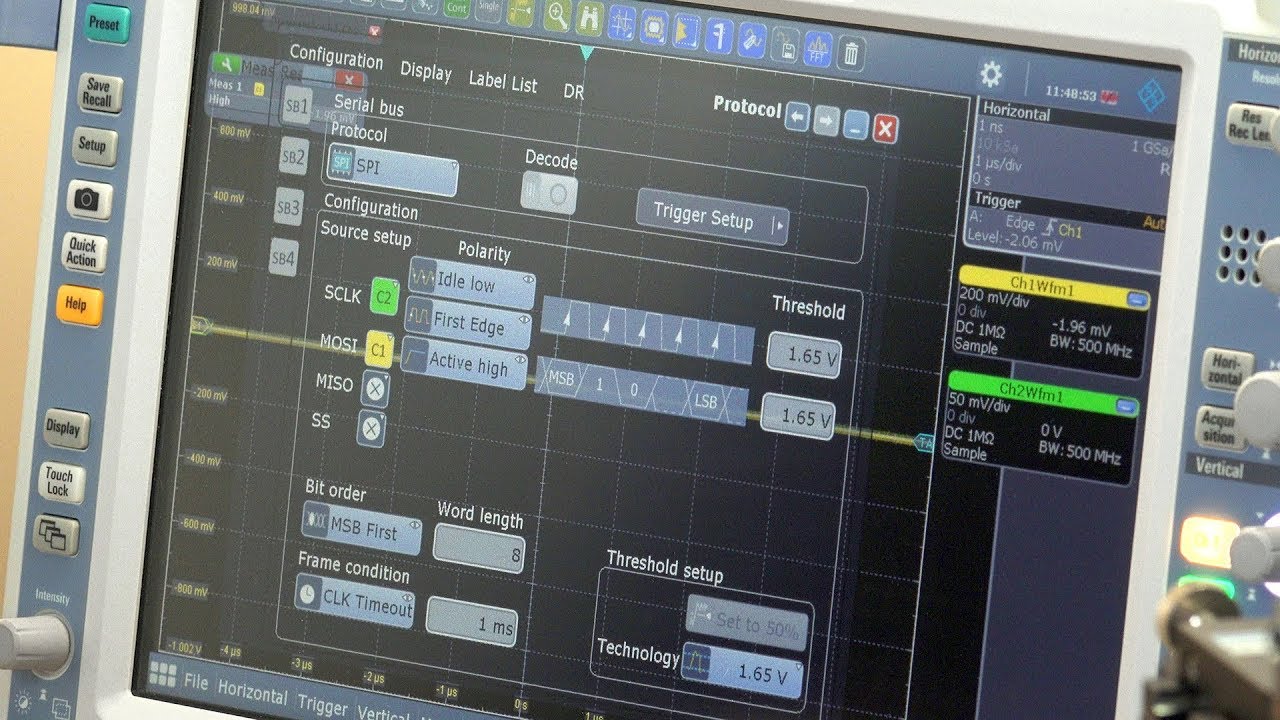Open the Active high polarity dropdown
This screenshot has height=720, width=1280.
tap(465, 363)
